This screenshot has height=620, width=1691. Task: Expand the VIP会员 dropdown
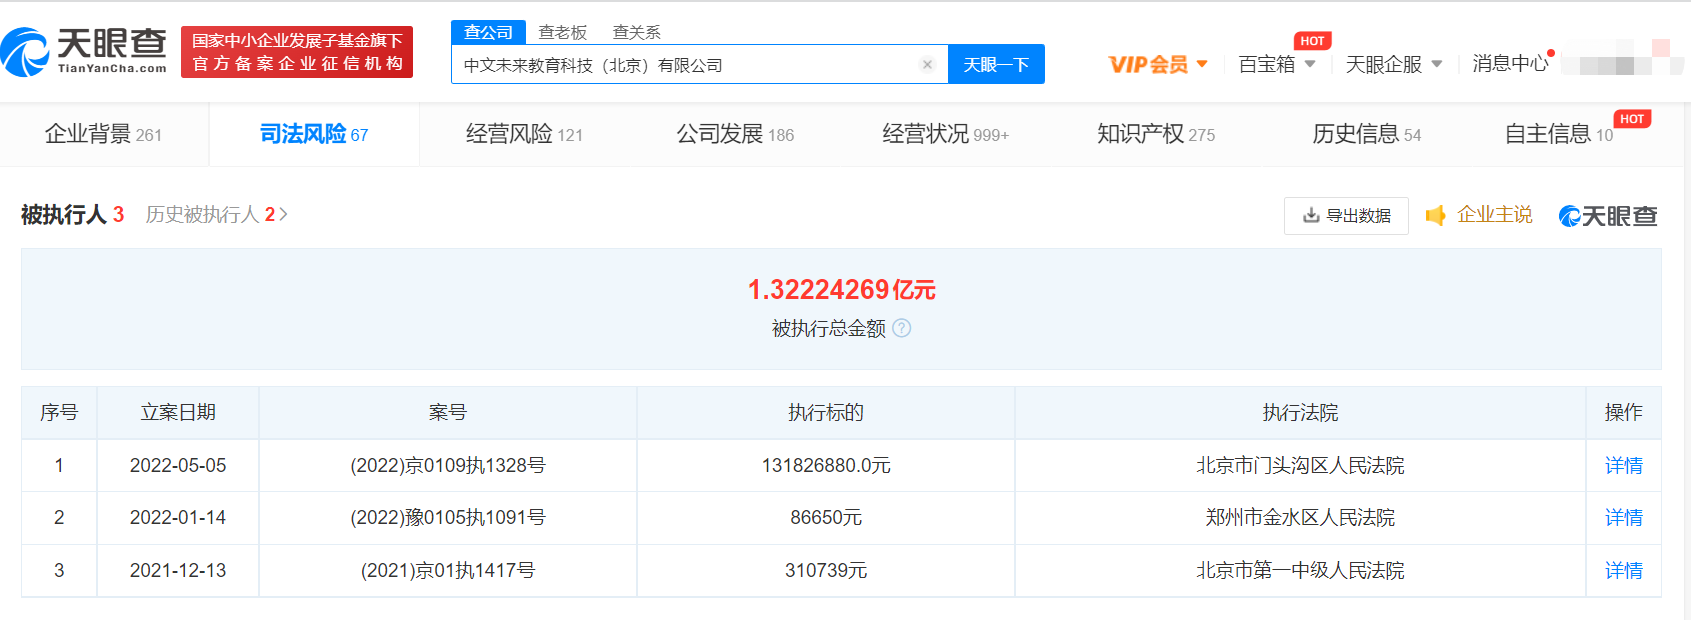click(x=1158, y=65)
